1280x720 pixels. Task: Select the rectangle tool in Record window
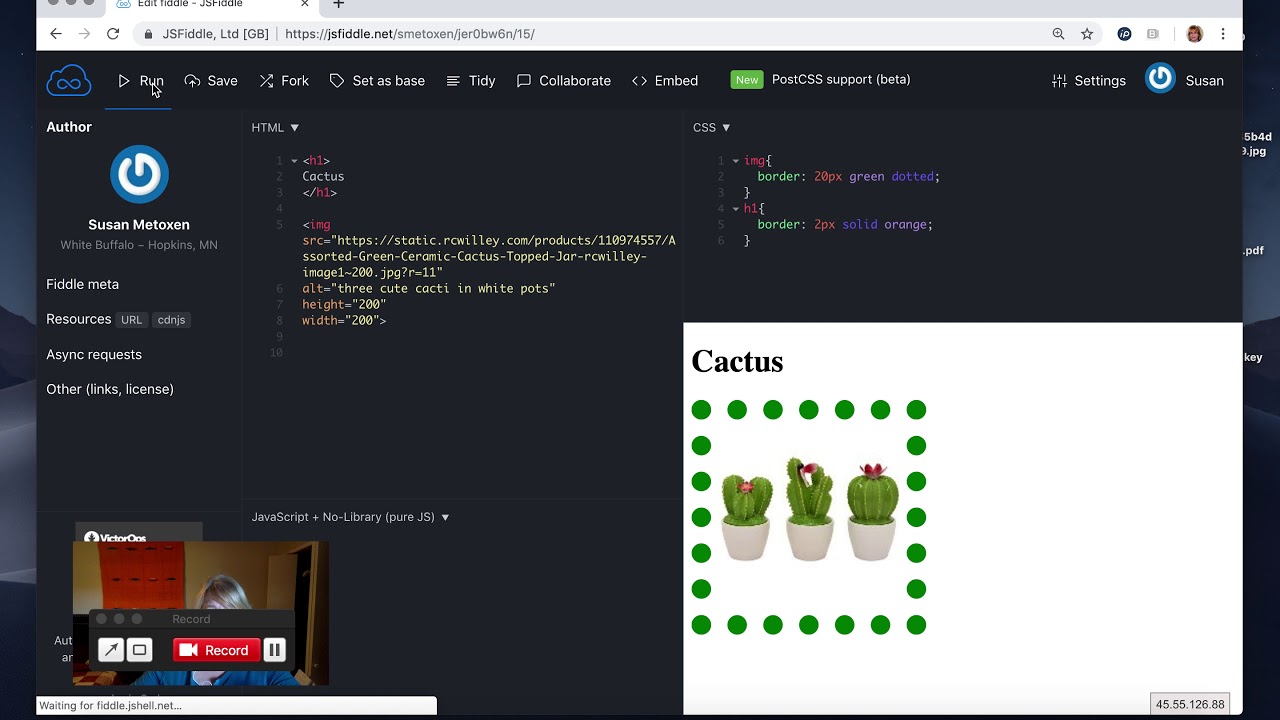140,650
